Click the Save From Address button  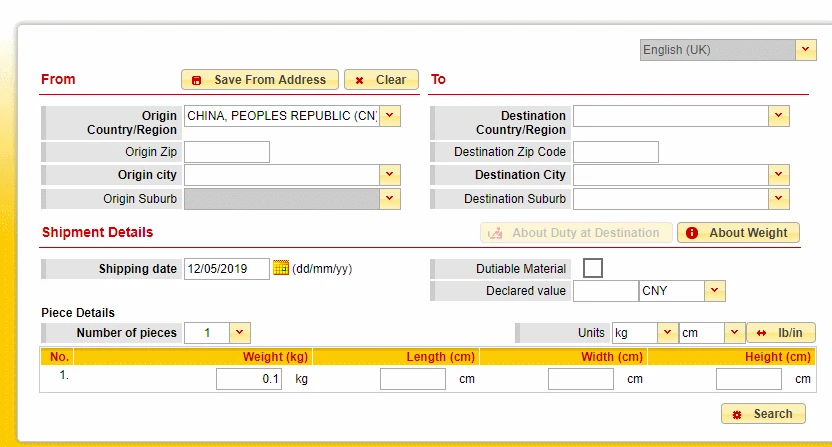coord(259,80)
